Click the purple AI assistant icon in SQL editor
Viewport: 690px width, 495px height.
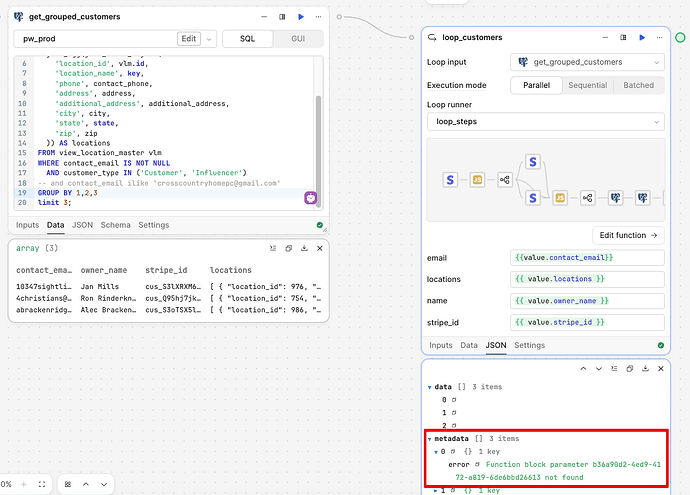coord(311,198)
